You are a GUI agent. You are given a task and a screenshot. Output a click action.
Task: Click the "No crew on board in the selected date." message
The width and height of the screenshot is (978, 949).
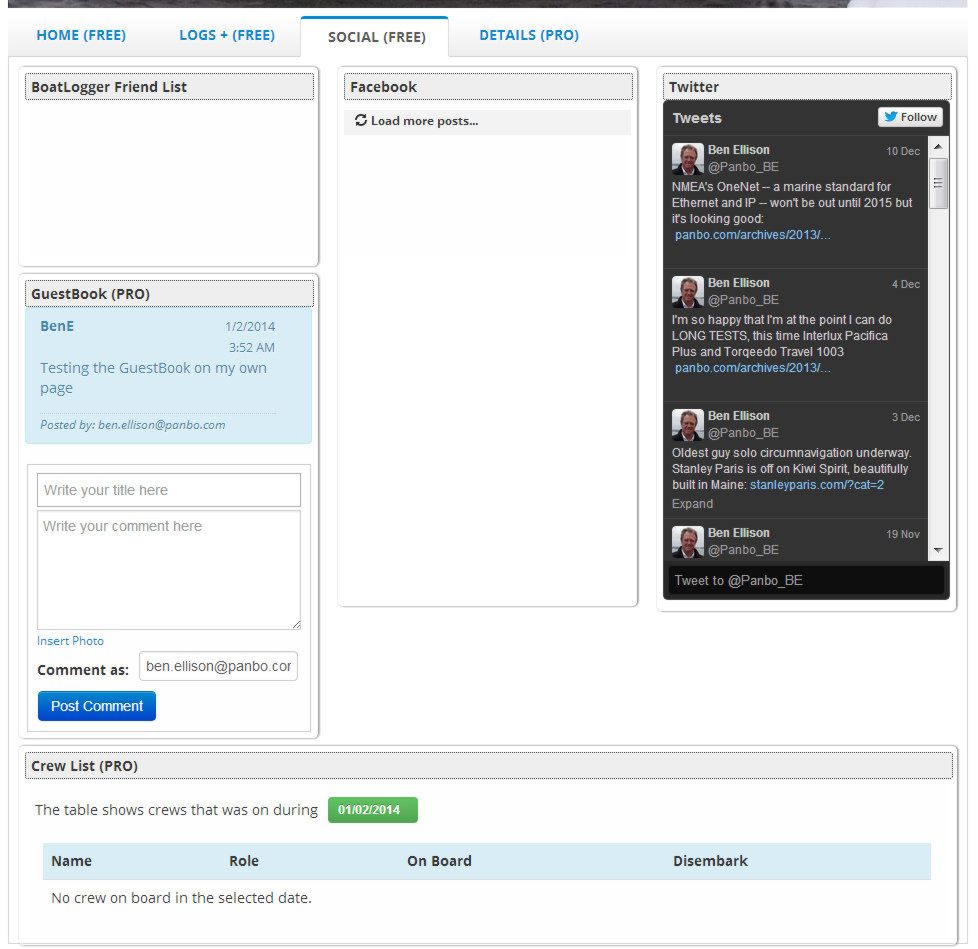182,898
